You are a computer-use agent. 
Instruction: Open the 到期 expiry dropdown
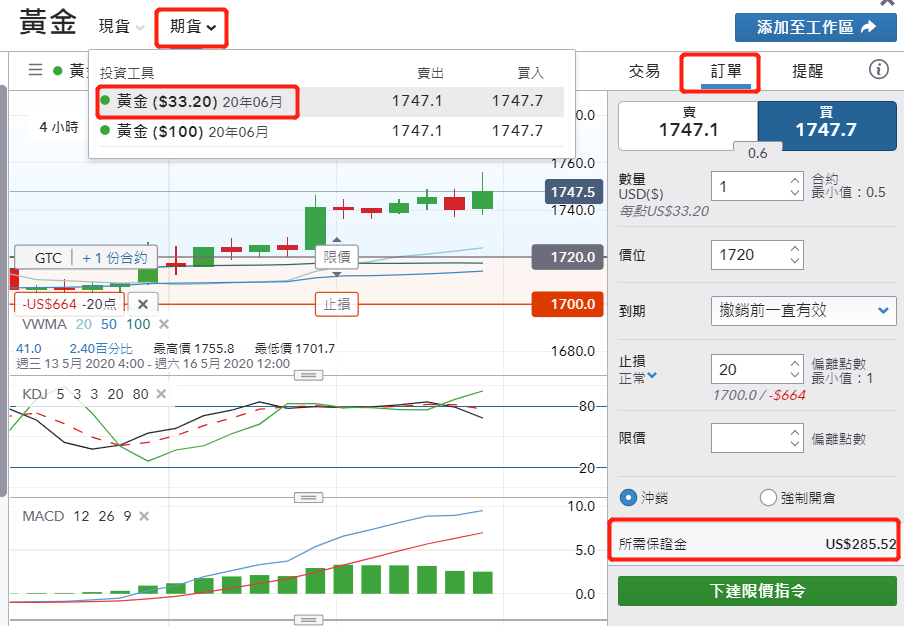tap(804, 311)
